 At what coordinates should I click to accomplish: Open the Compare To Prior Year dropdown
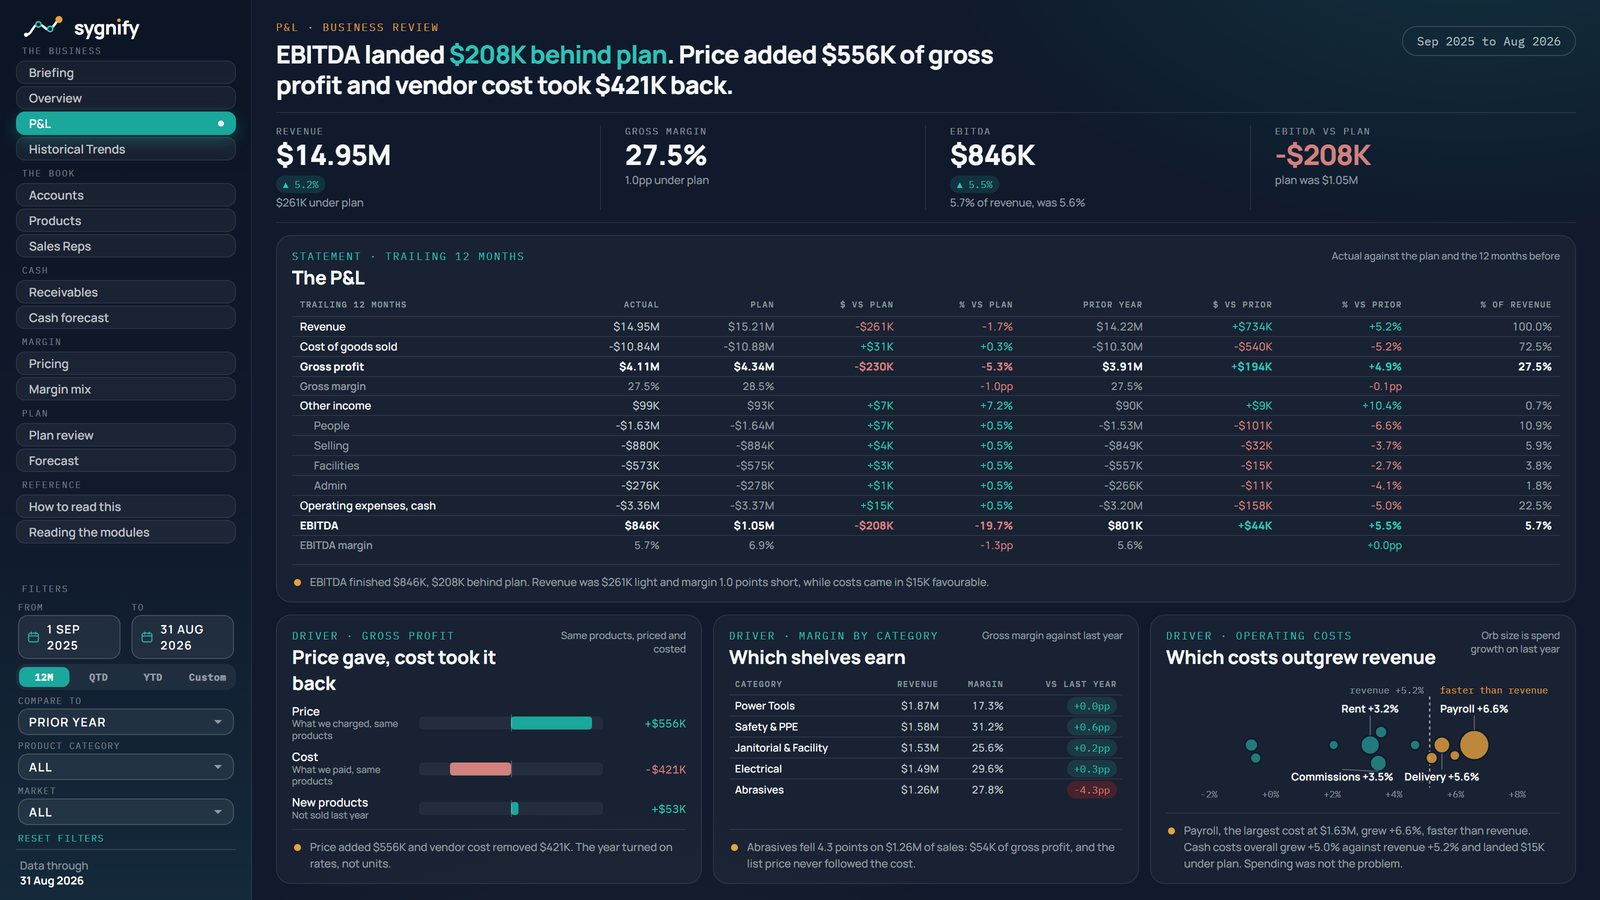[x=126, y=722]
